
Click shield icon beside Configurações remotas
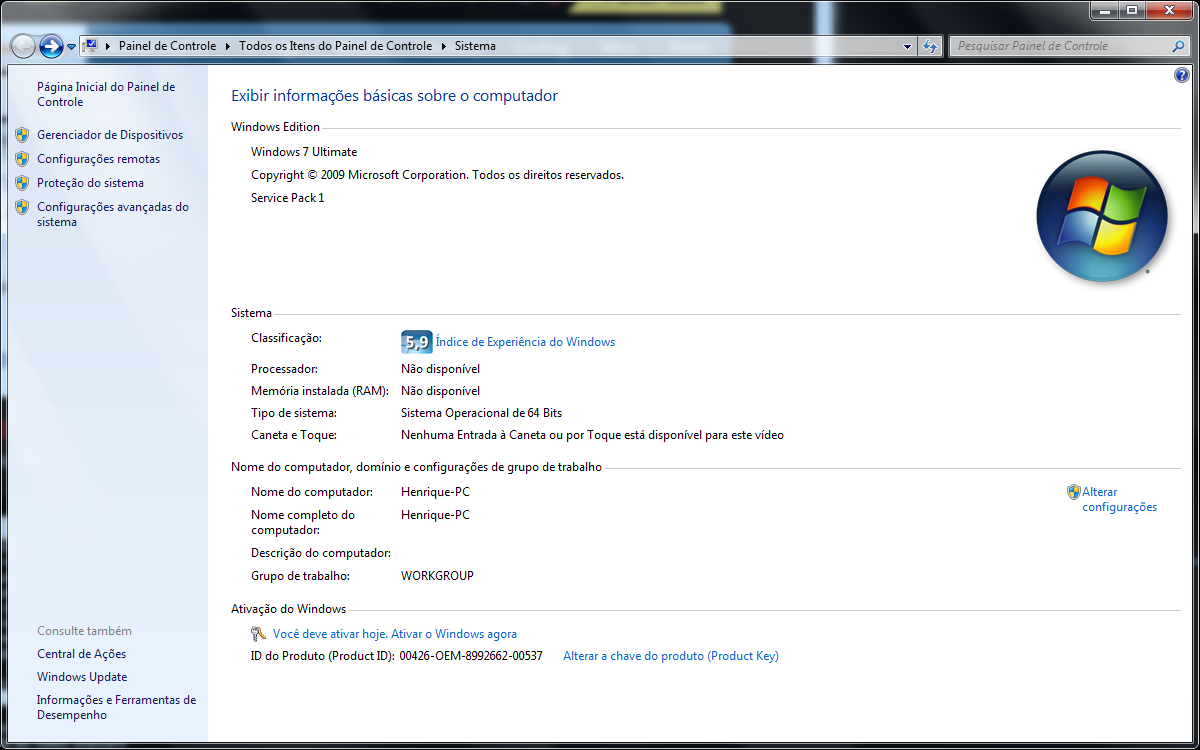22,159
